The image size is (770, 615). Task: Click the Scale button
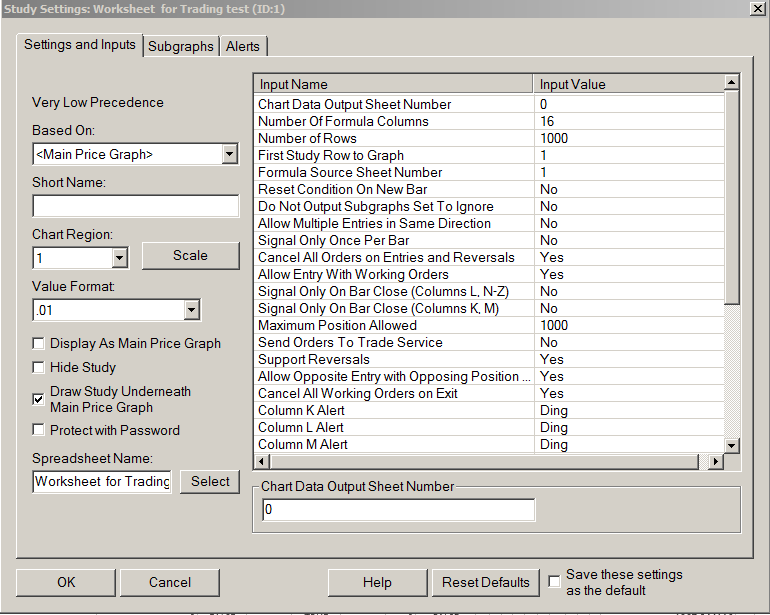pos(190,256)
